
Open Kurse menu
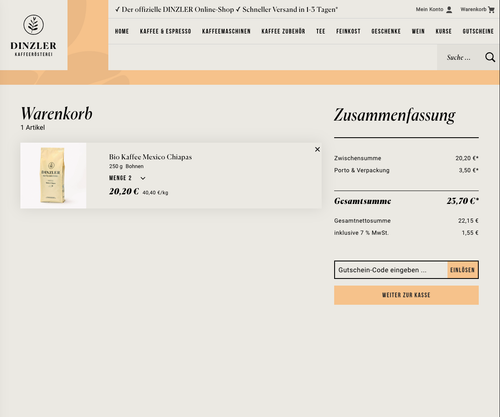[x=443, y=31]
